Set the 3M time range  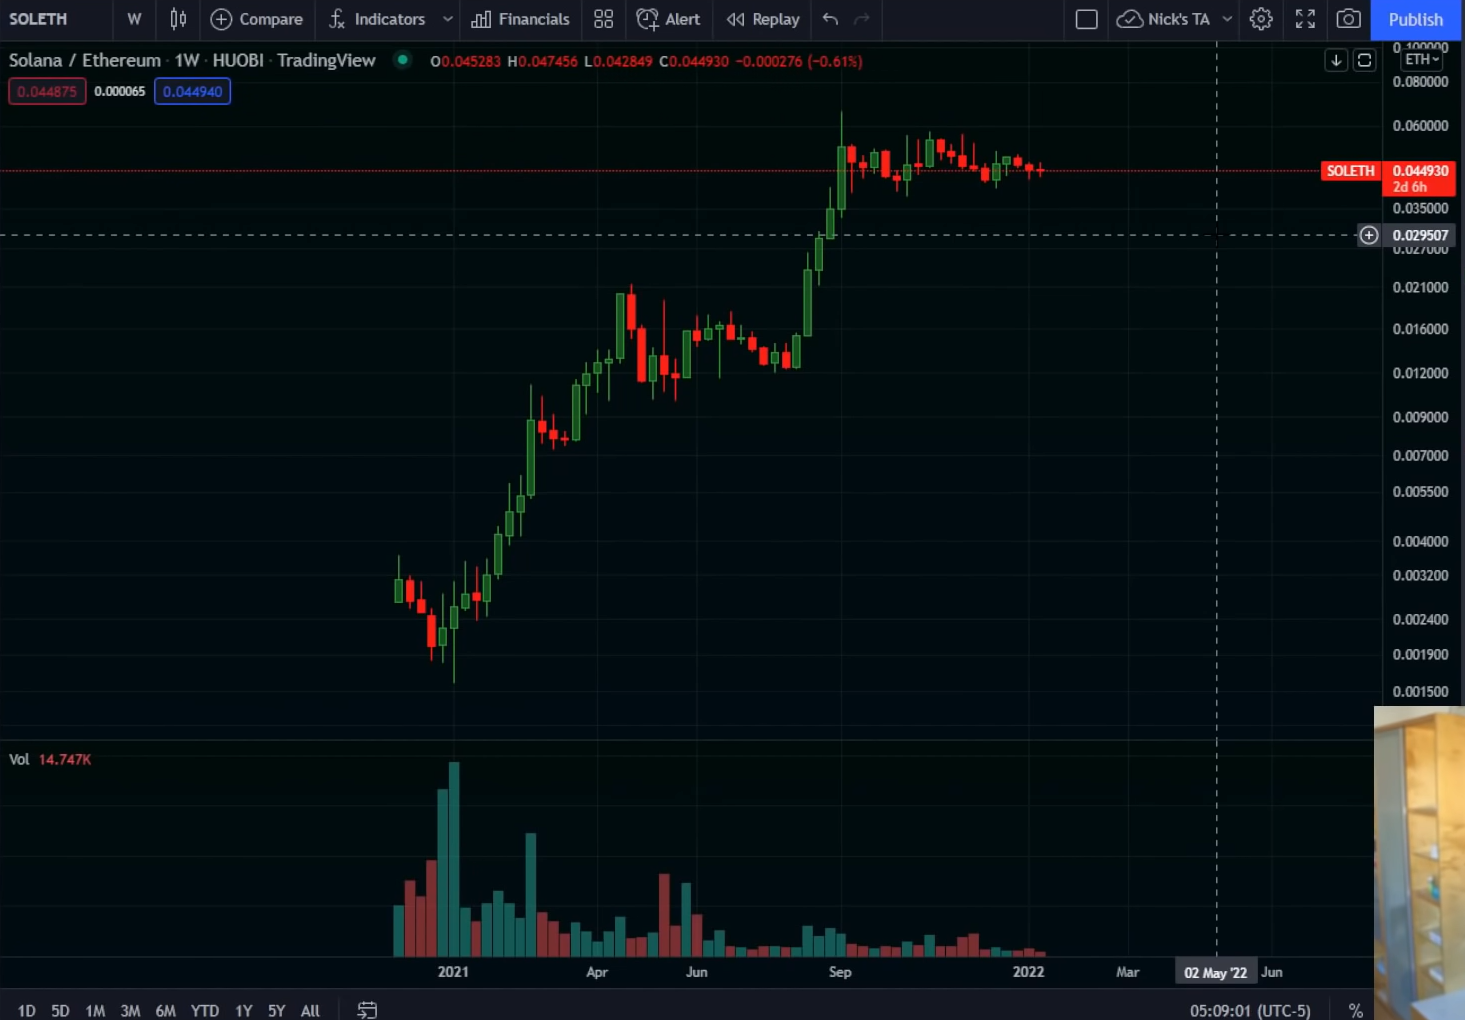[130, 1010]
